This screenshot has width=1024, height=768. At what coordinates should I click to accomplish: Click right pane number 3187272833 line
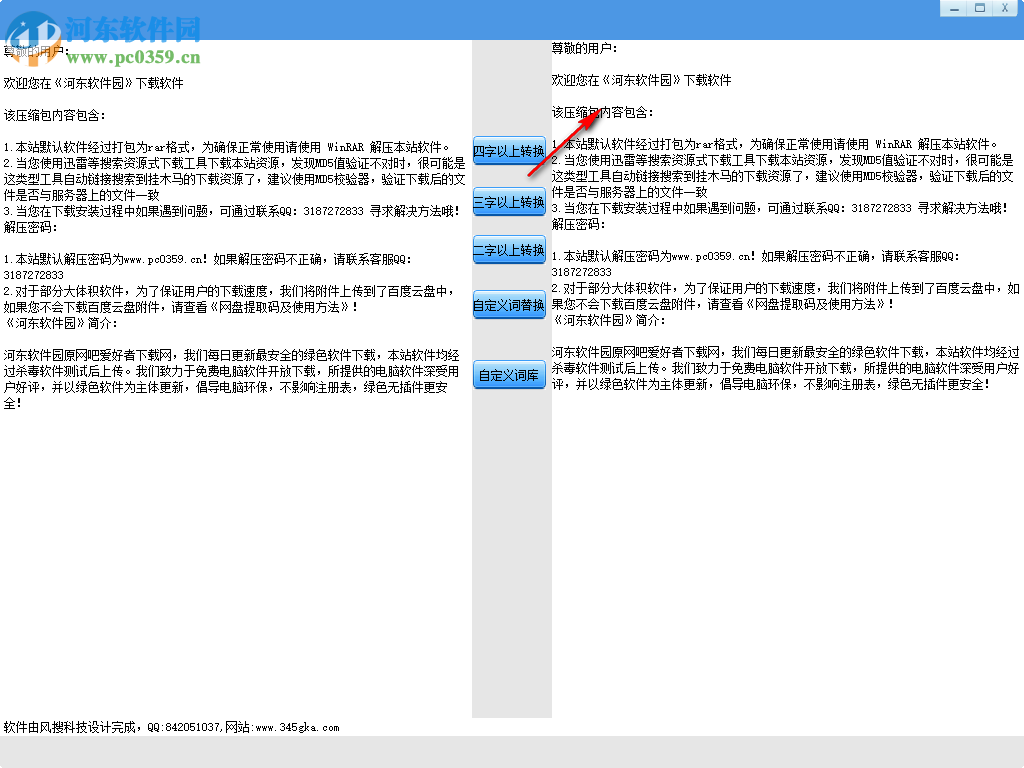click(x=581, y=272)
